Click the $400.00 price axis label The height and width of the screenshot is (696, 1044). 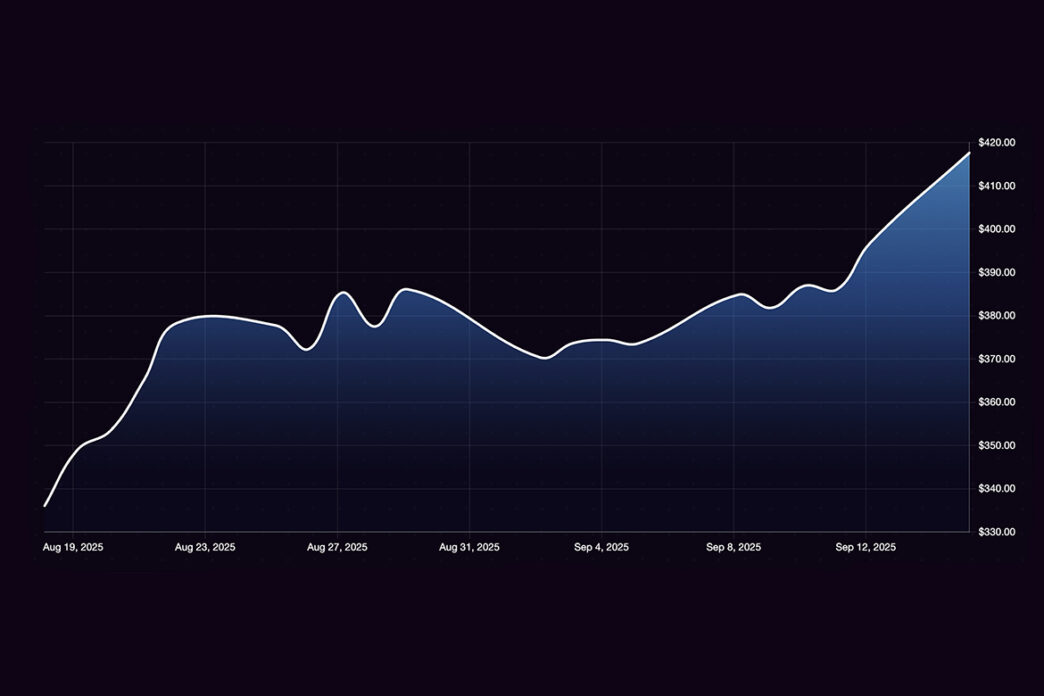coord(996,229)
